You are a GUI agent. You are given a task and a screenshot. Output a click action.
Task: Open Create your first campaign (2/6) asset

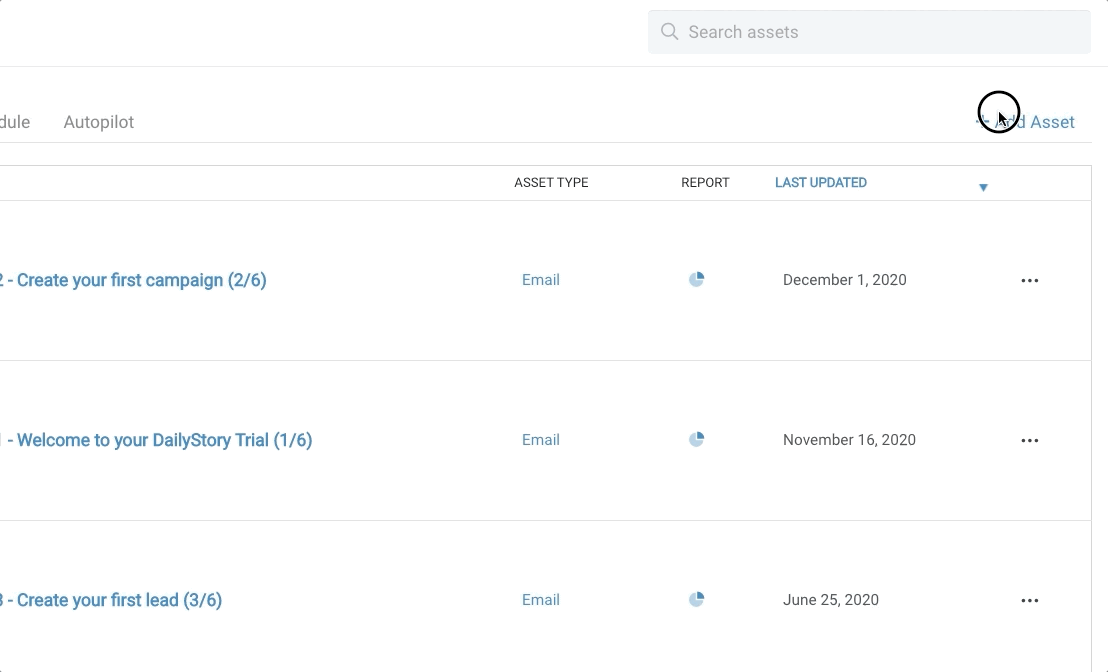(140, 280)
